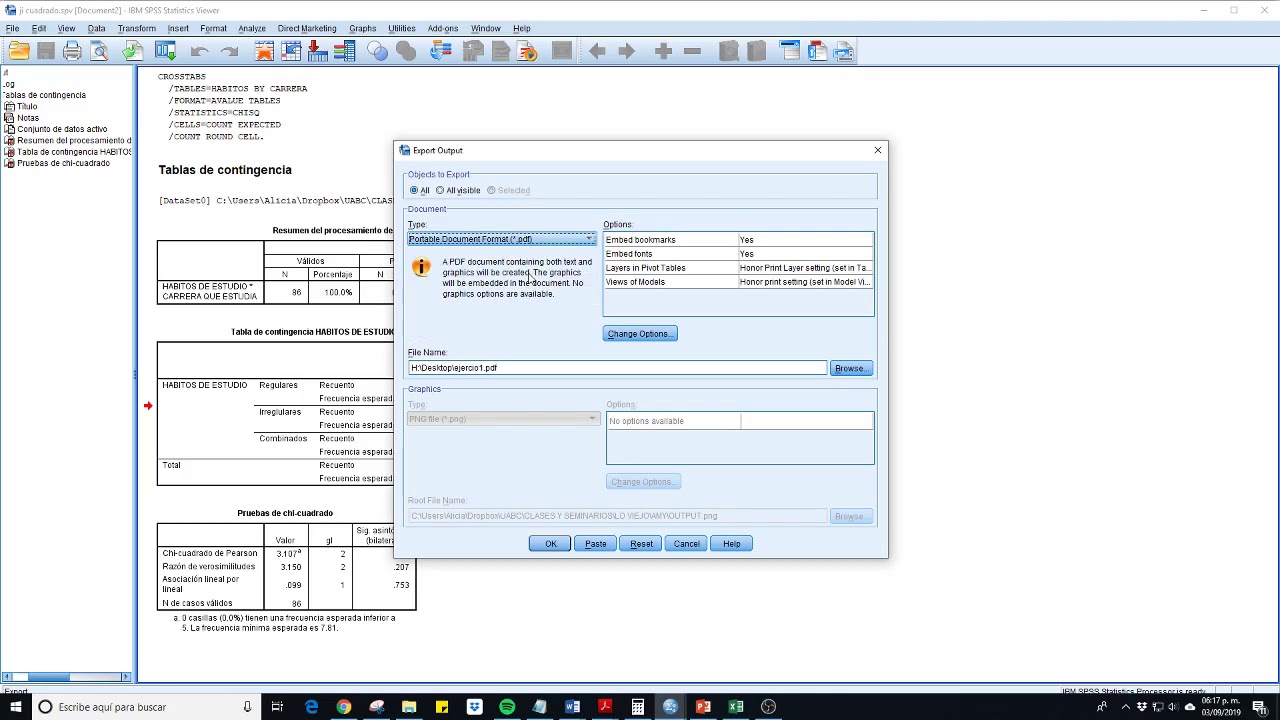1280x720 pixels.
Task: Click the Paste button in dialog
Action: tap(595, 544)
